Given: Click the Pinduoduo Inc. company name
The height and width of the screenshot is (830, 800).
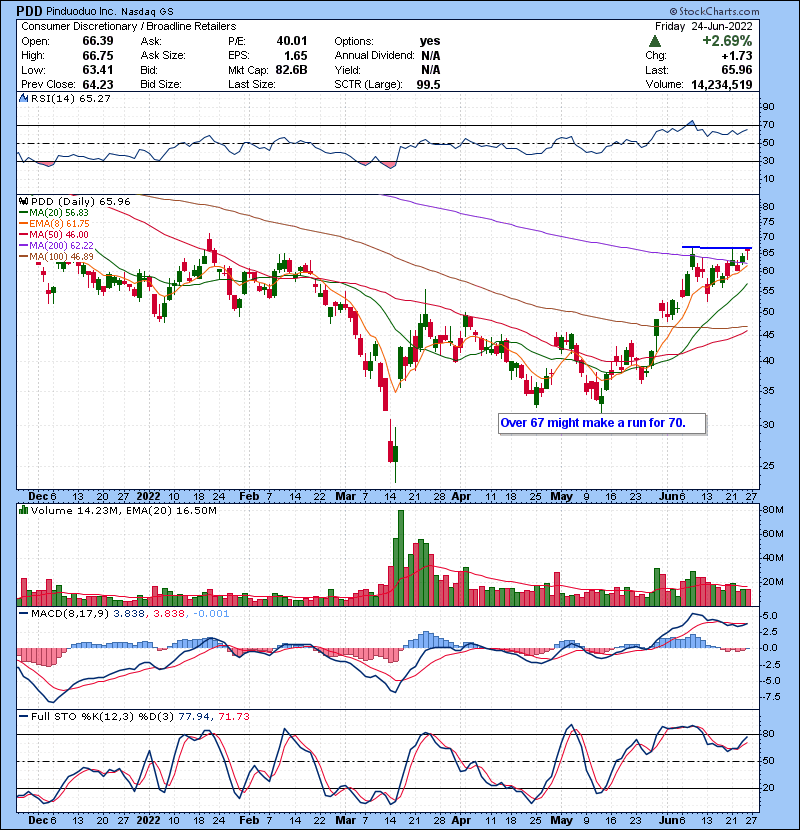Looking at the screenshot, I should pos(80,11).
